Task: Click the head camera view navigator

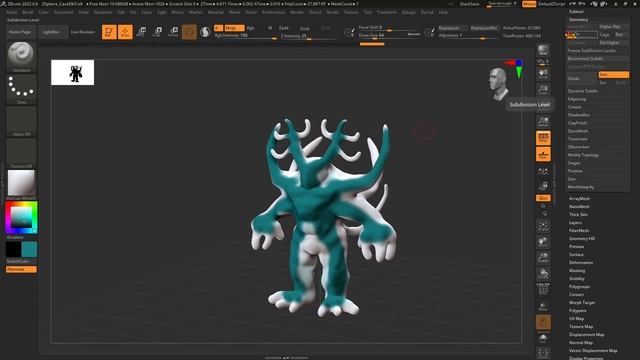Action: [498, 84]
